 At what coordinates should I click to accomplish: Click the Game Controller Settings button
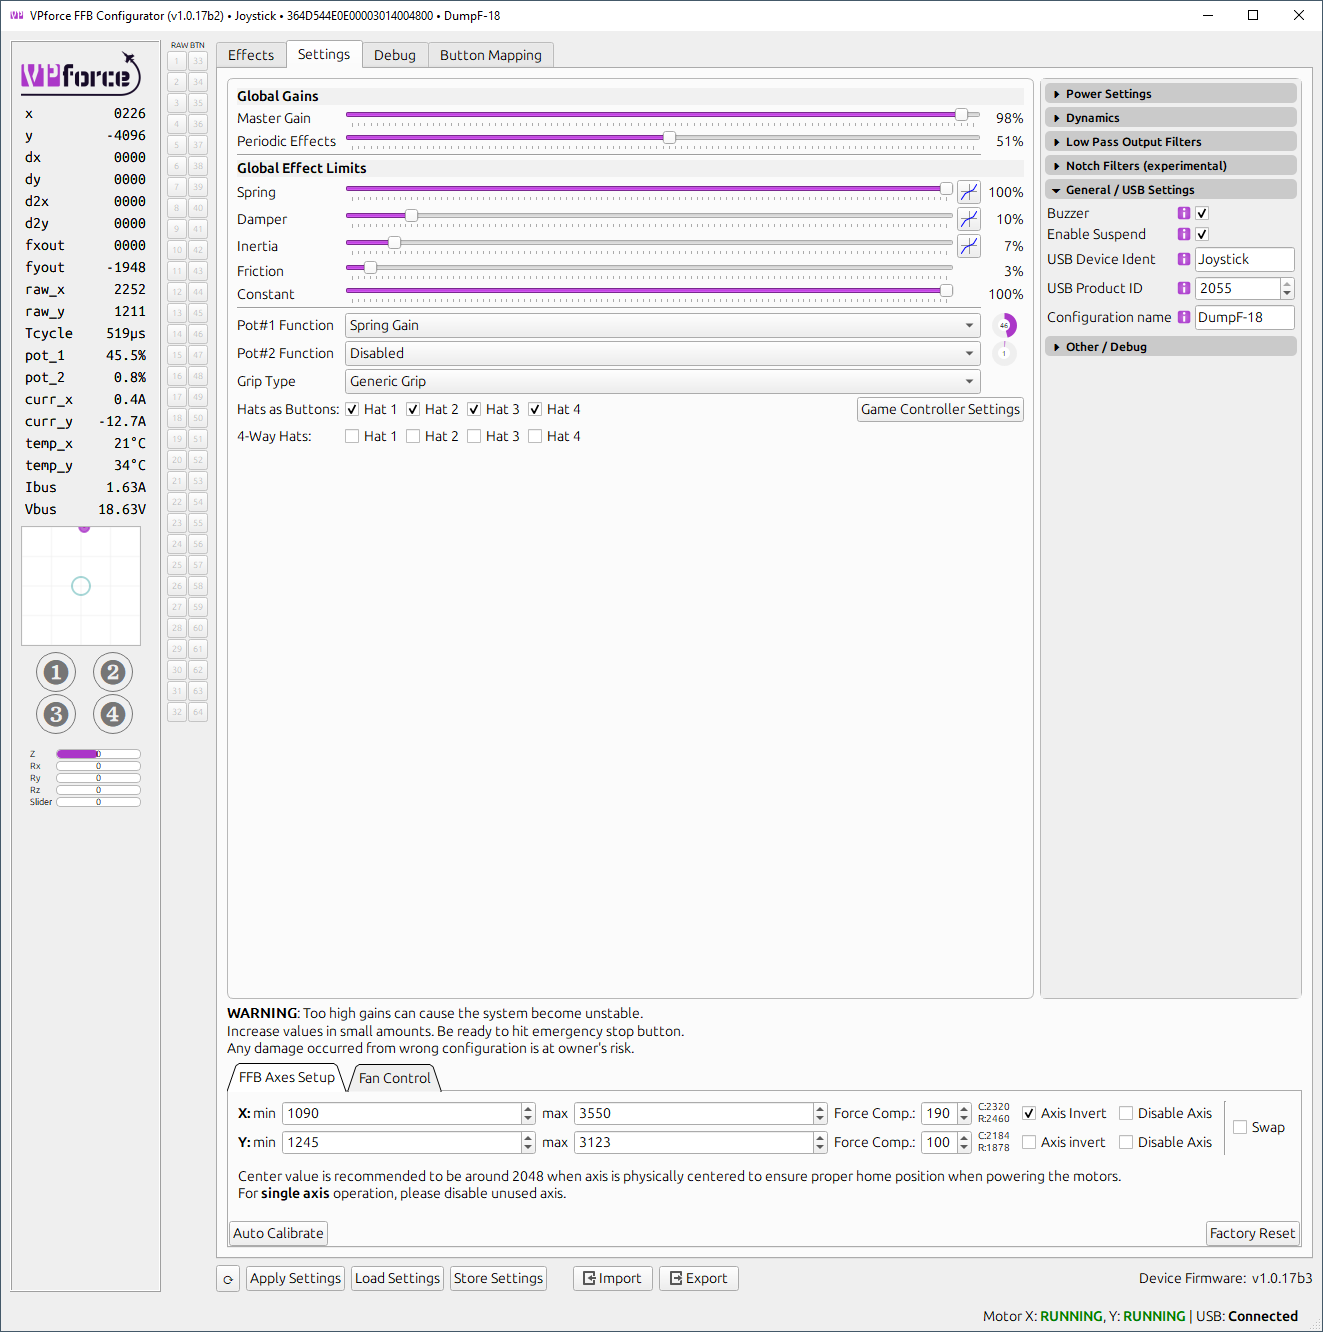pos(939,409)
